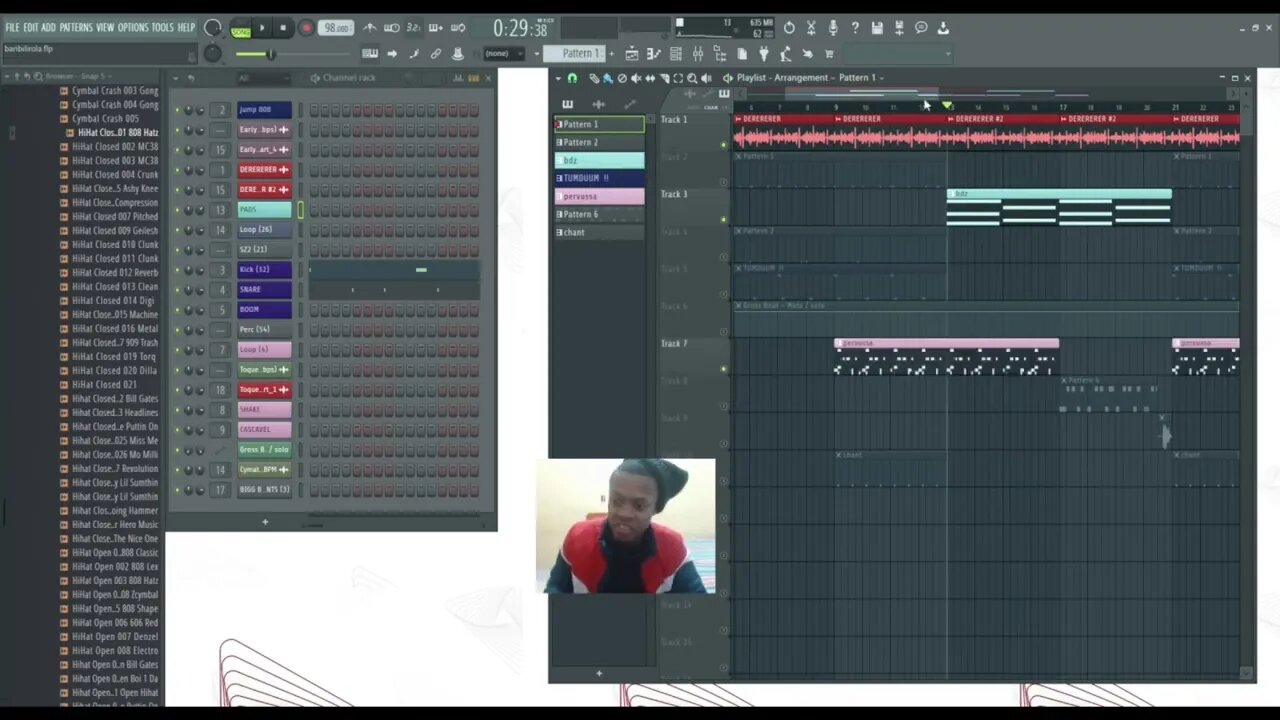Start playback with the play button
This screenshot has width=1280, height=720.
click(x=262, y=29)
